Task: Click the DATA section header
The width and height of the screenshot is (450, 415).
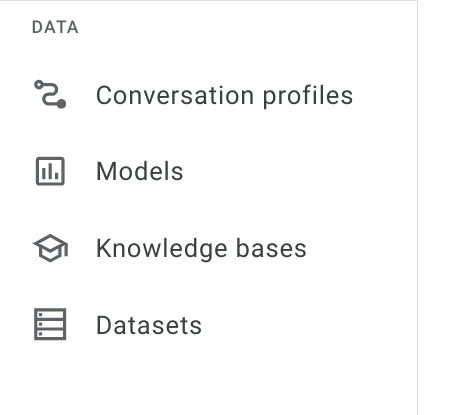Action: [x=55, y=27]
